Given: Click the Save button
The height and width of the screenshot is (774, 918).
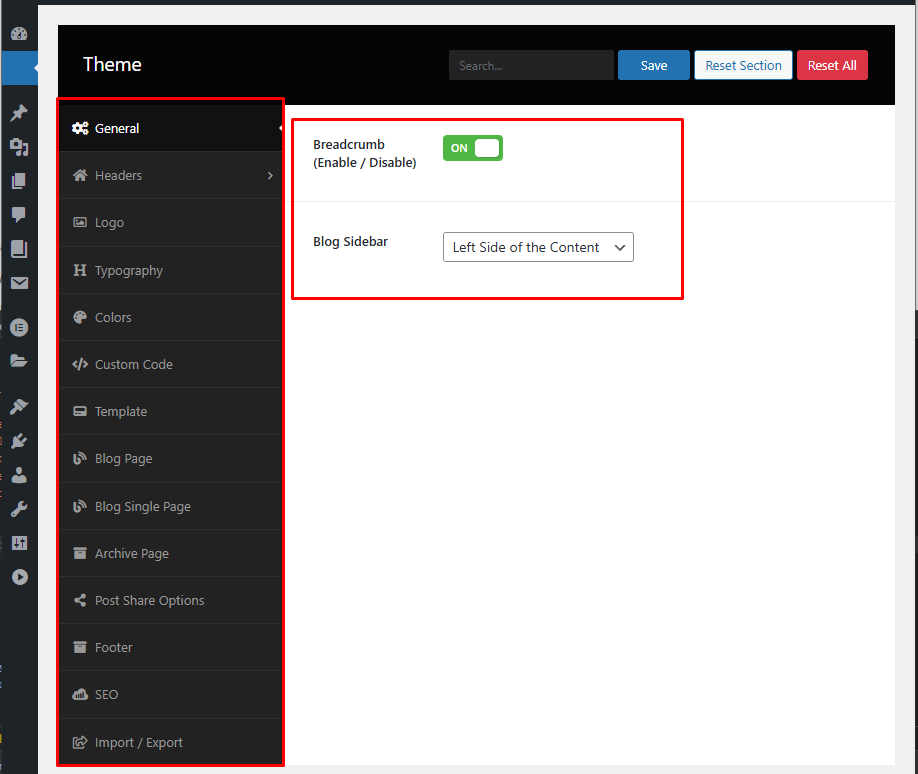Looking at the screenshot, I should point(653,65).
